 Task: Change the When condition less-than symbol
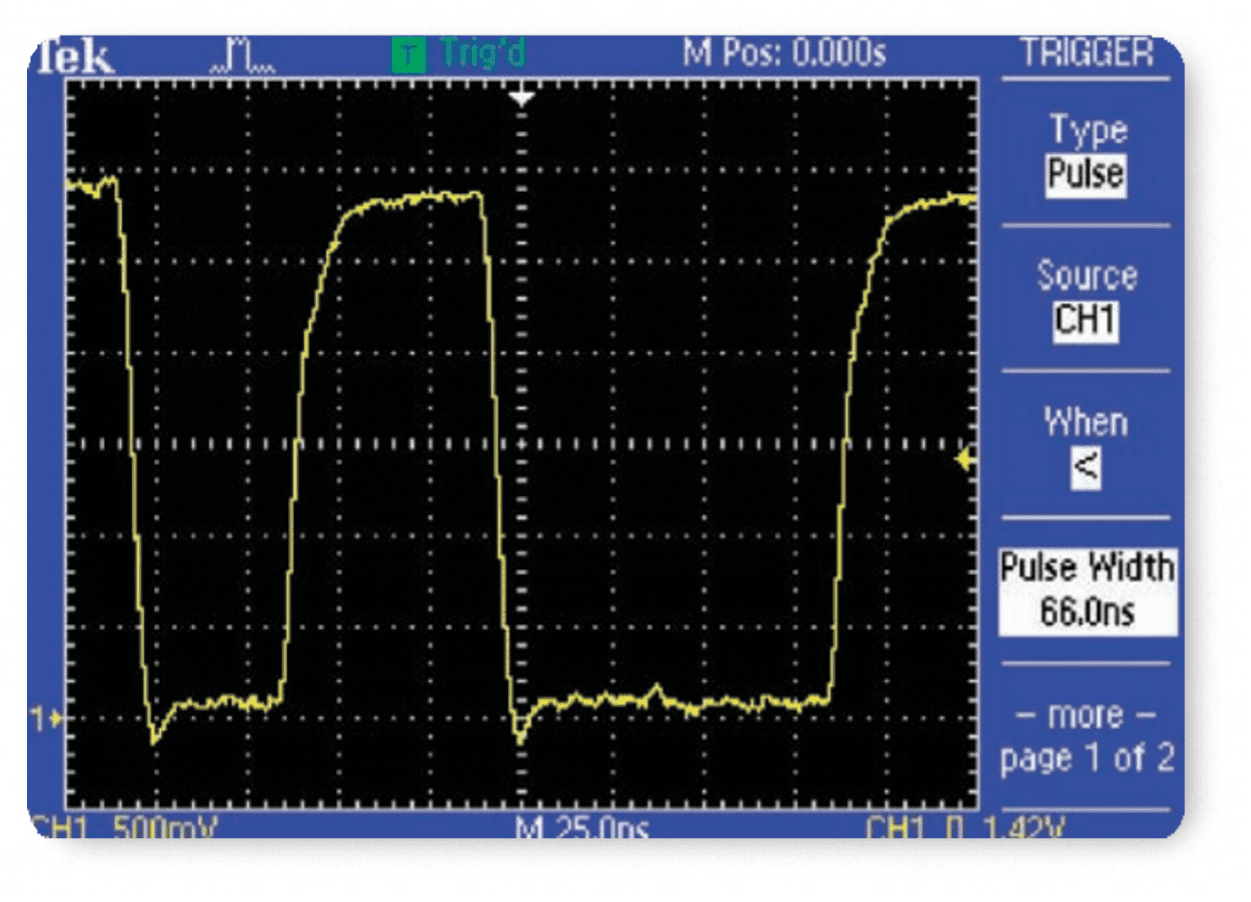[x=1086, y=468]
